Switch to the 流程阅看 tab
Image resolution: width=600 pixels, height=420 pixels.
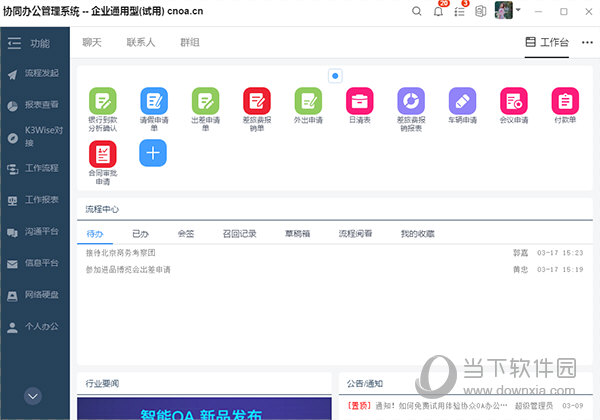355,234
